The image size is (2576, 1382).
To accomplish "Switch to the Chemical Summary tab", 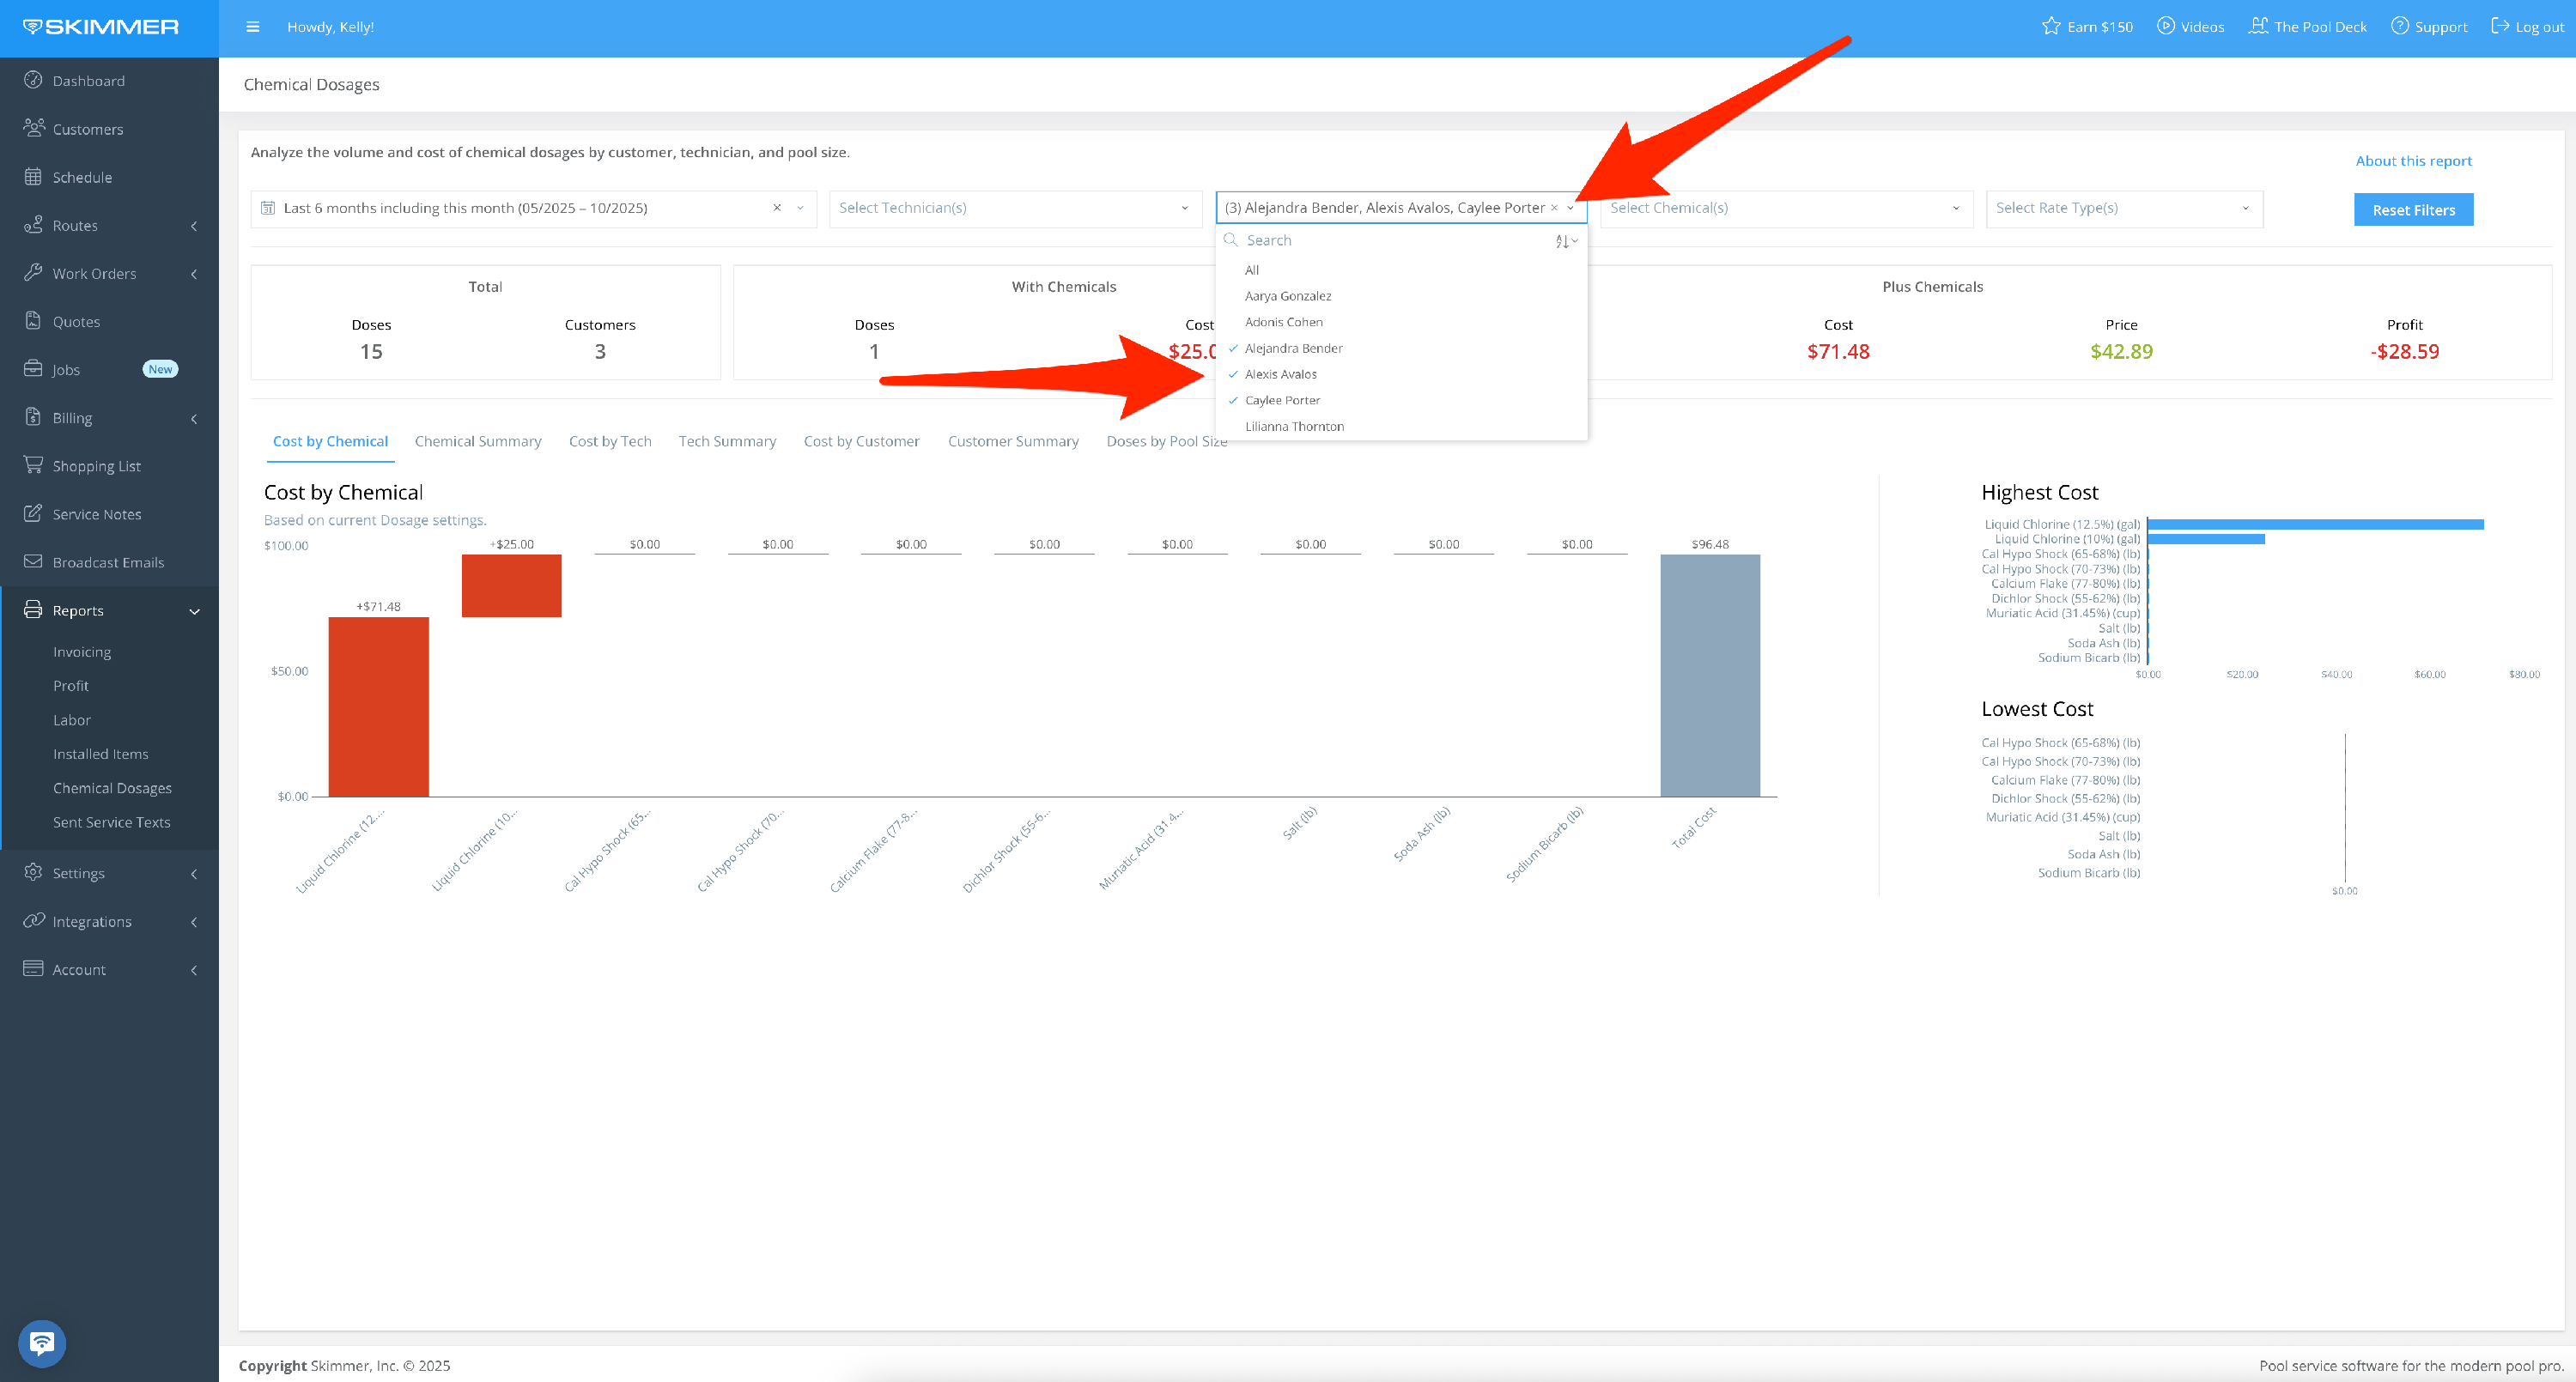I will pos(478,441).
